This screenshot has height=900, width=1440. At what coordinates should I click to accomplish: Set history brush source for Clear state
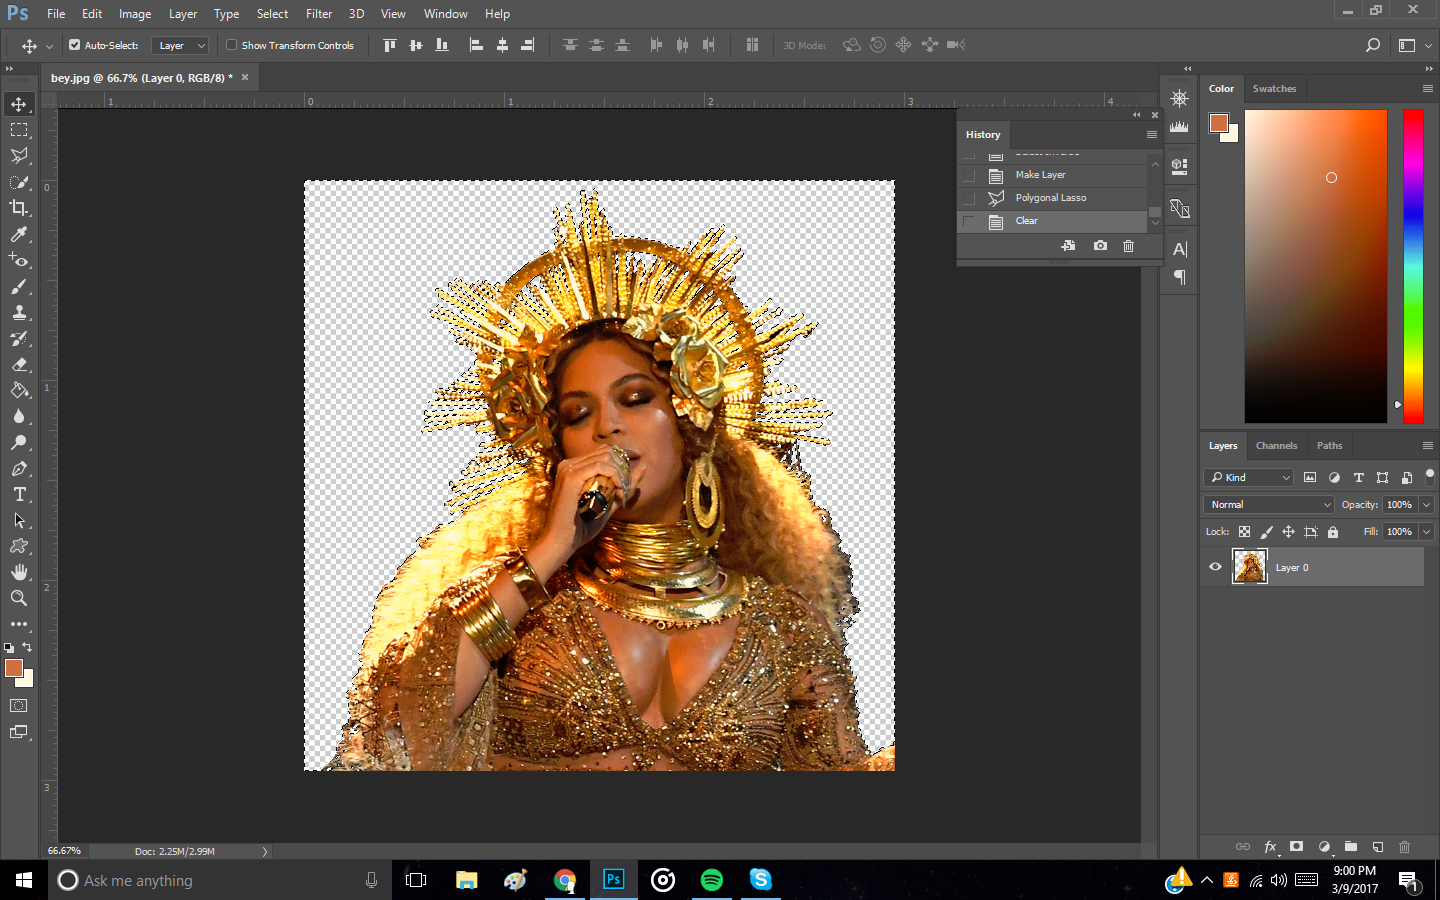coord(968,221)
